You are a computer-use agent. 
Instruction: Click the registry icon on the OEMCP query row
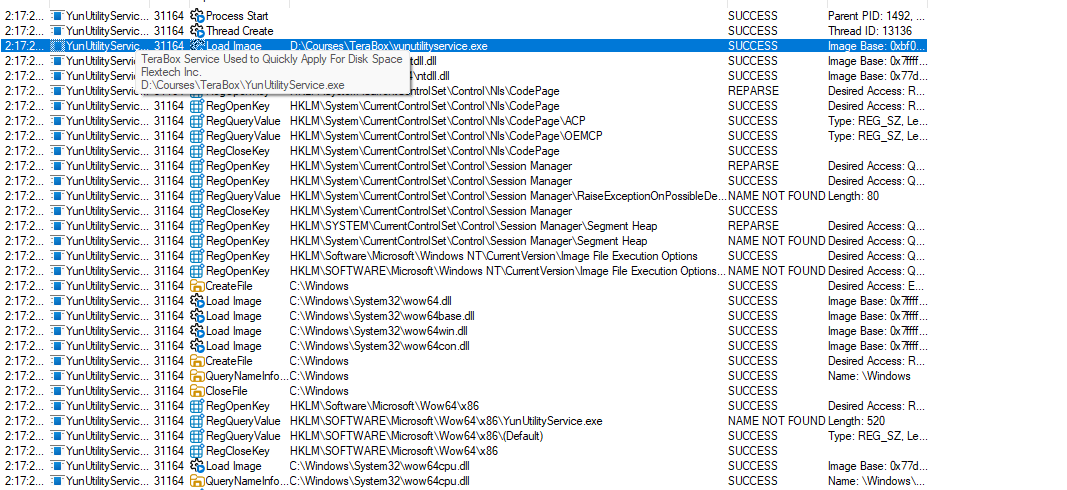(197, 136)
